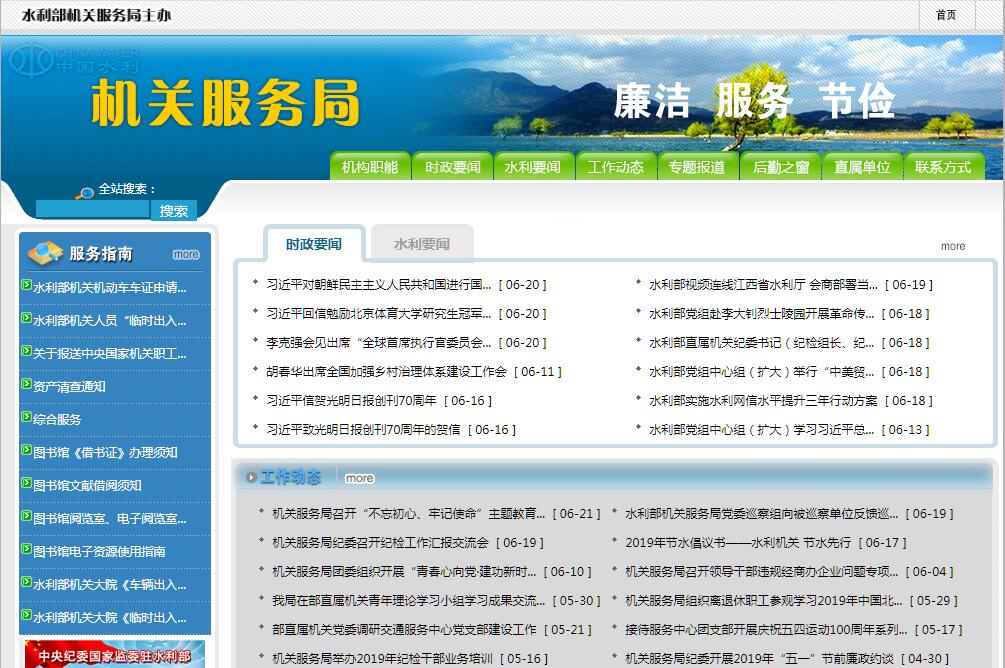Open 专题报道 in the navigation bar
The width and height of the screenshot is (1005, 668).
click(697, 167)
